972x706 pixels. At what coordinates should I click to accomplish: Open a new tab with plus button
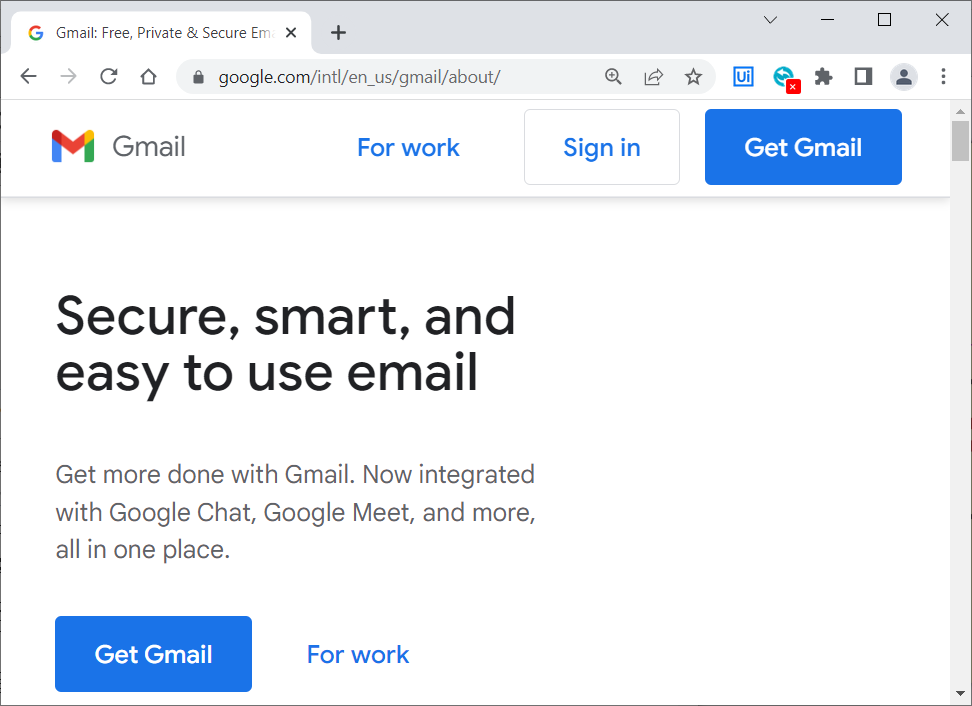tap(338, 33)
